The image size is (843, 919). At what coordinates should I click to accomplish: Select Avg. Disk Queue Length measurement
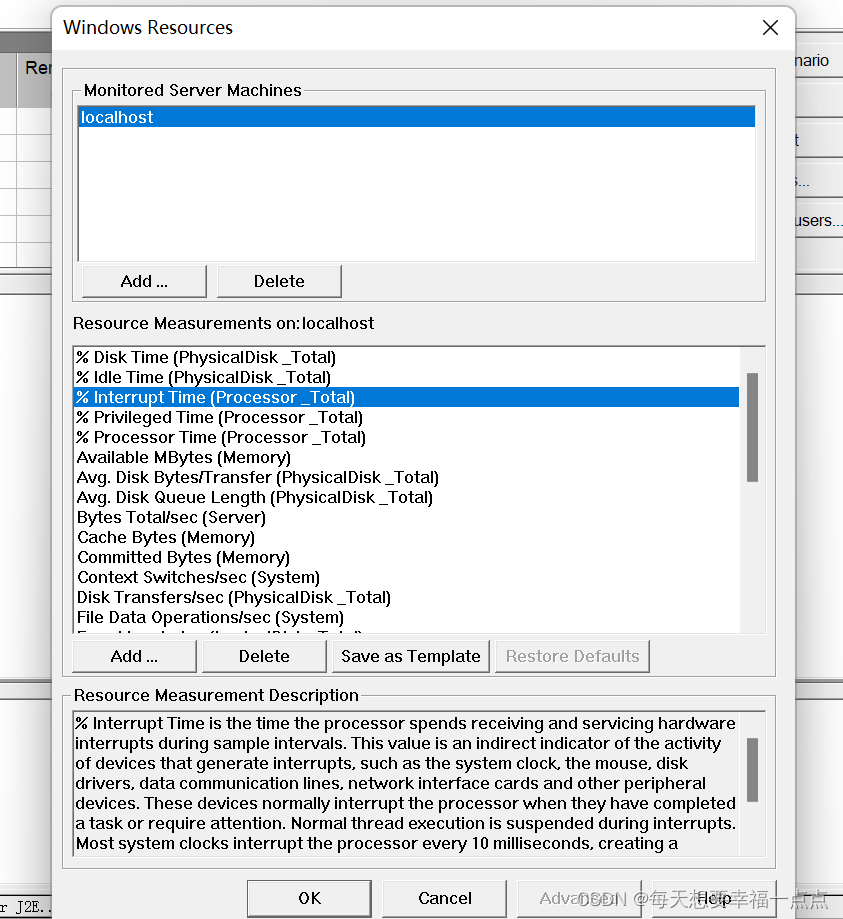click(x=407, y=497)
